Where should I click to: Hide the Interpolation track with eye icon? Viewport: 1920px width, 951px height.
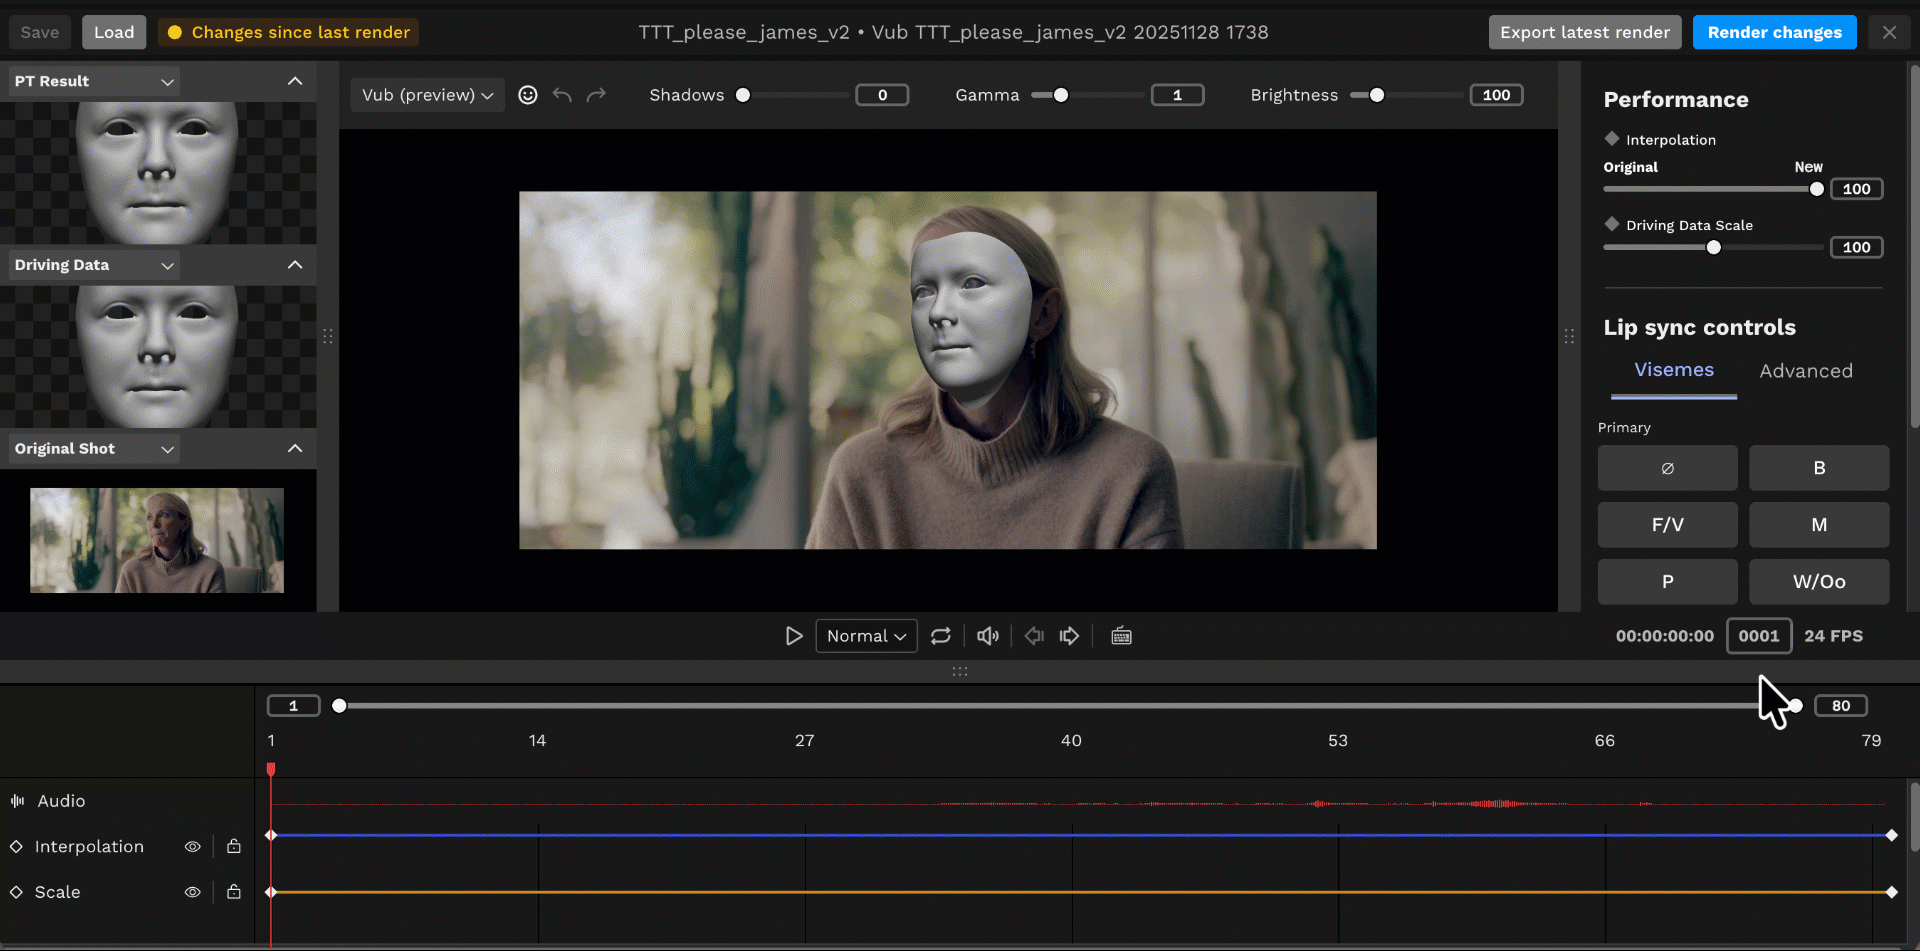[193, 847]
